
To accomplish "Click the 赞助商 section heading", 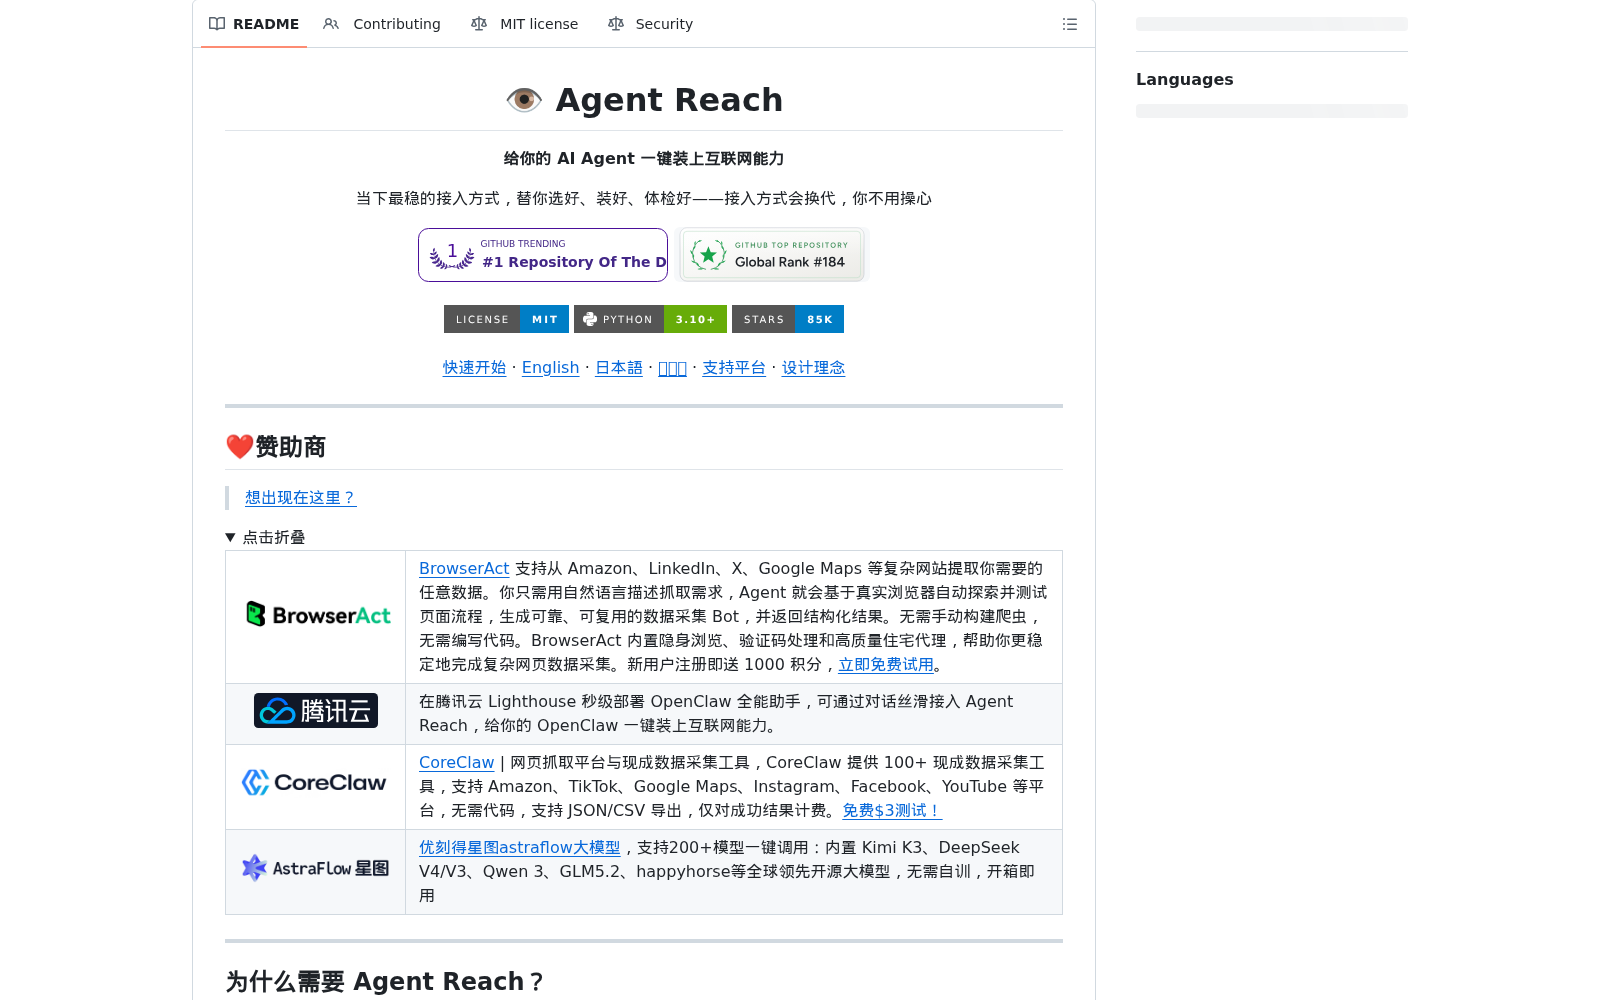I will [x=276, y=447].
